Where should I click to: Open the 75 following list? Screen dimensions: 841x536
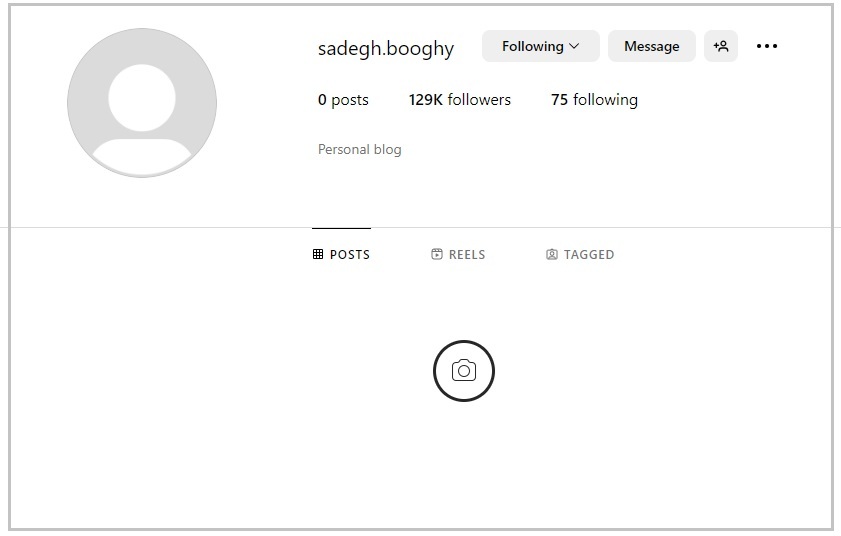click(x=594, y=100)
